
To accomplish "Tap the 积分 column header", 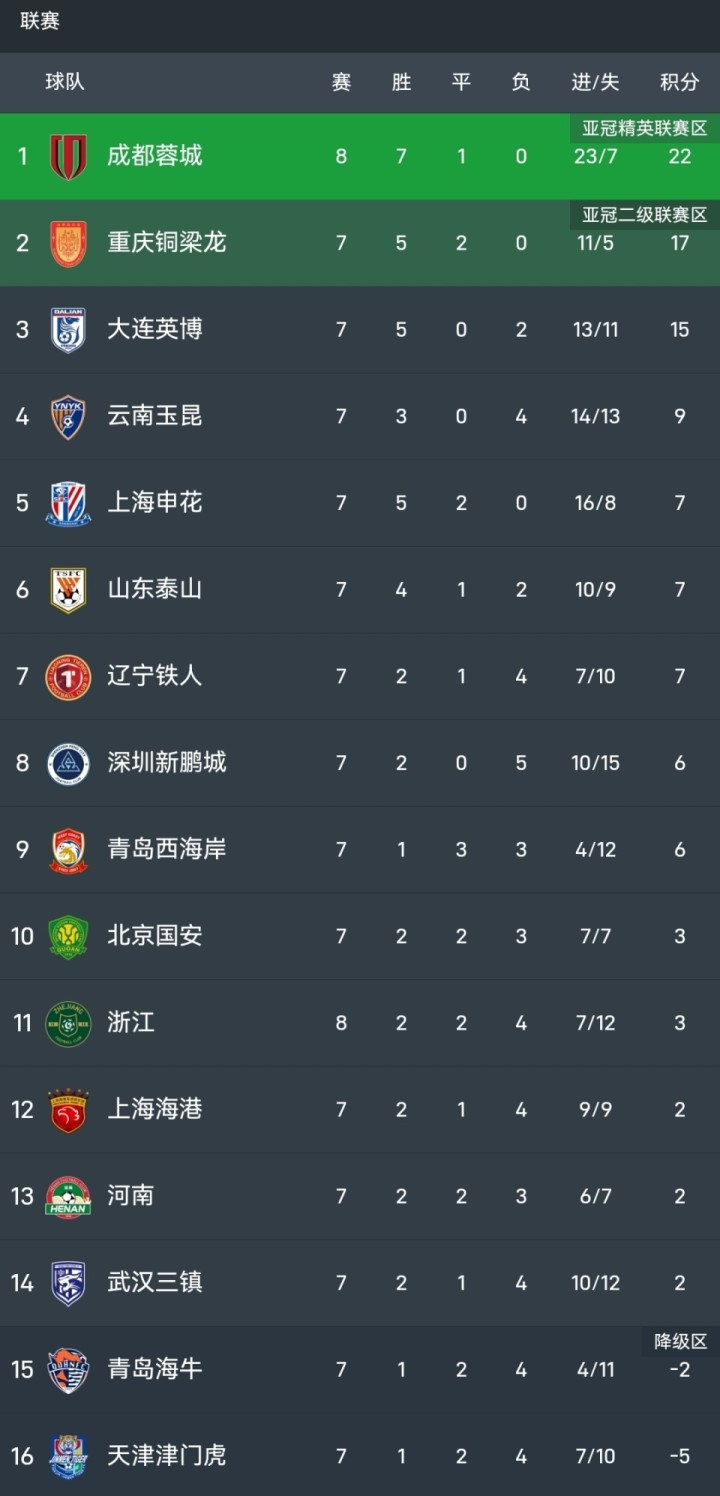I will tap(679, 82).
